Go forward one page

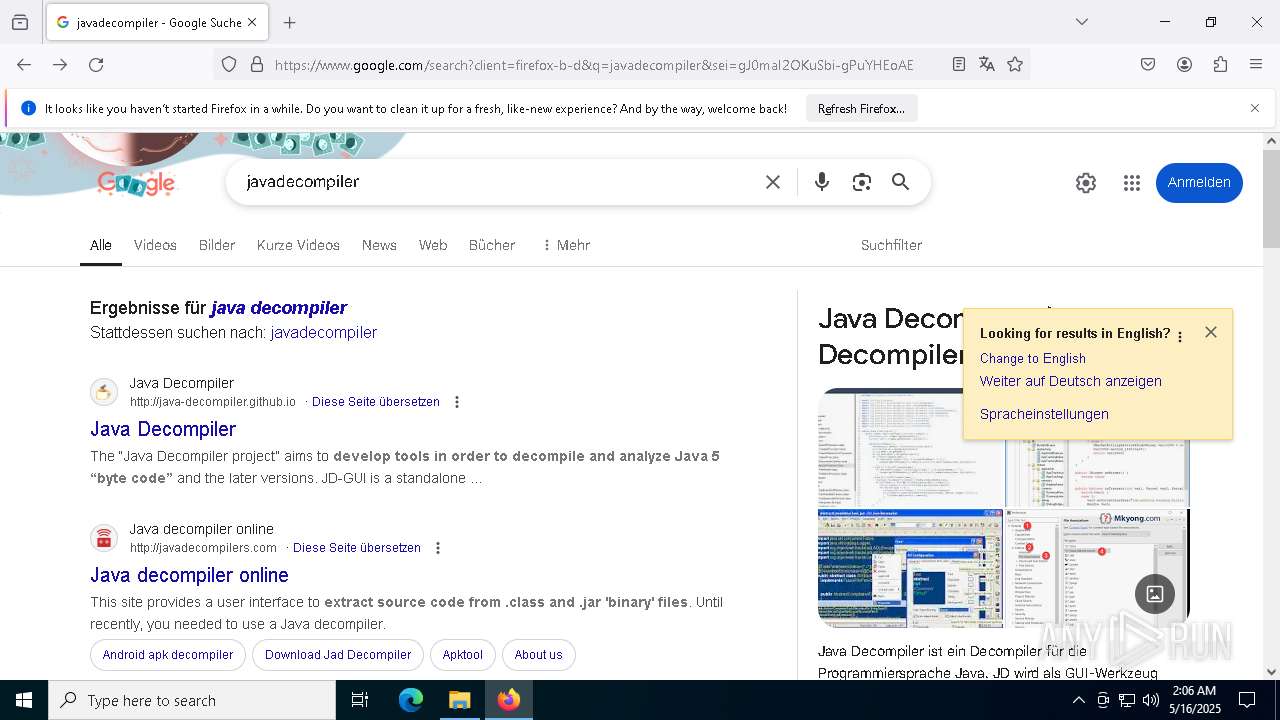(60, 64)
